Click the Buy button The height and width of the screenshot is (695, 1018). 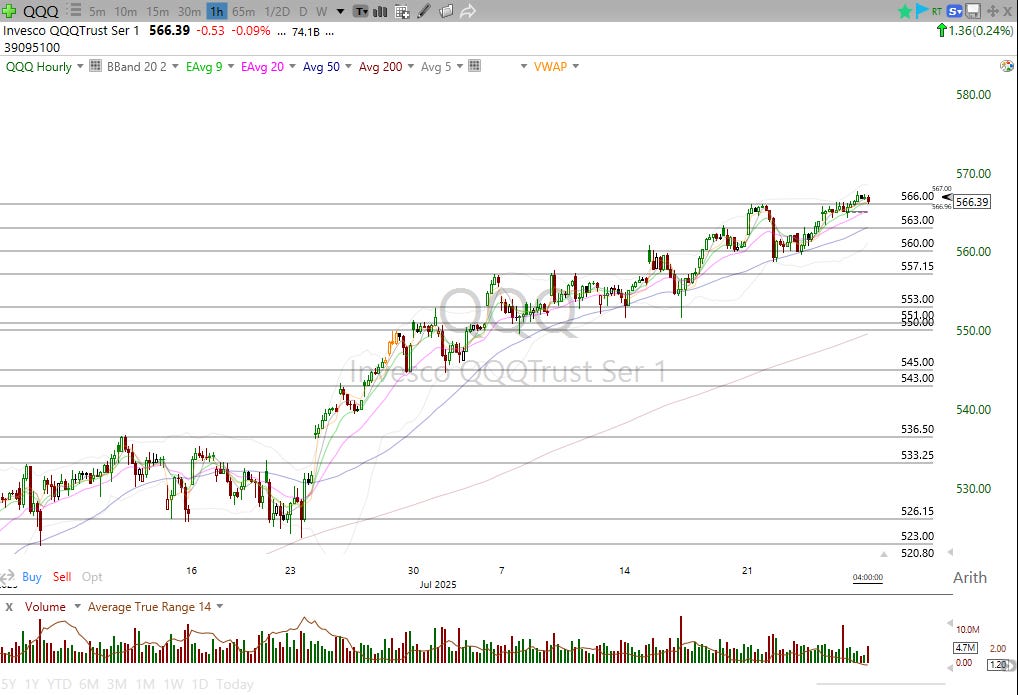click(x=31, y=577)
